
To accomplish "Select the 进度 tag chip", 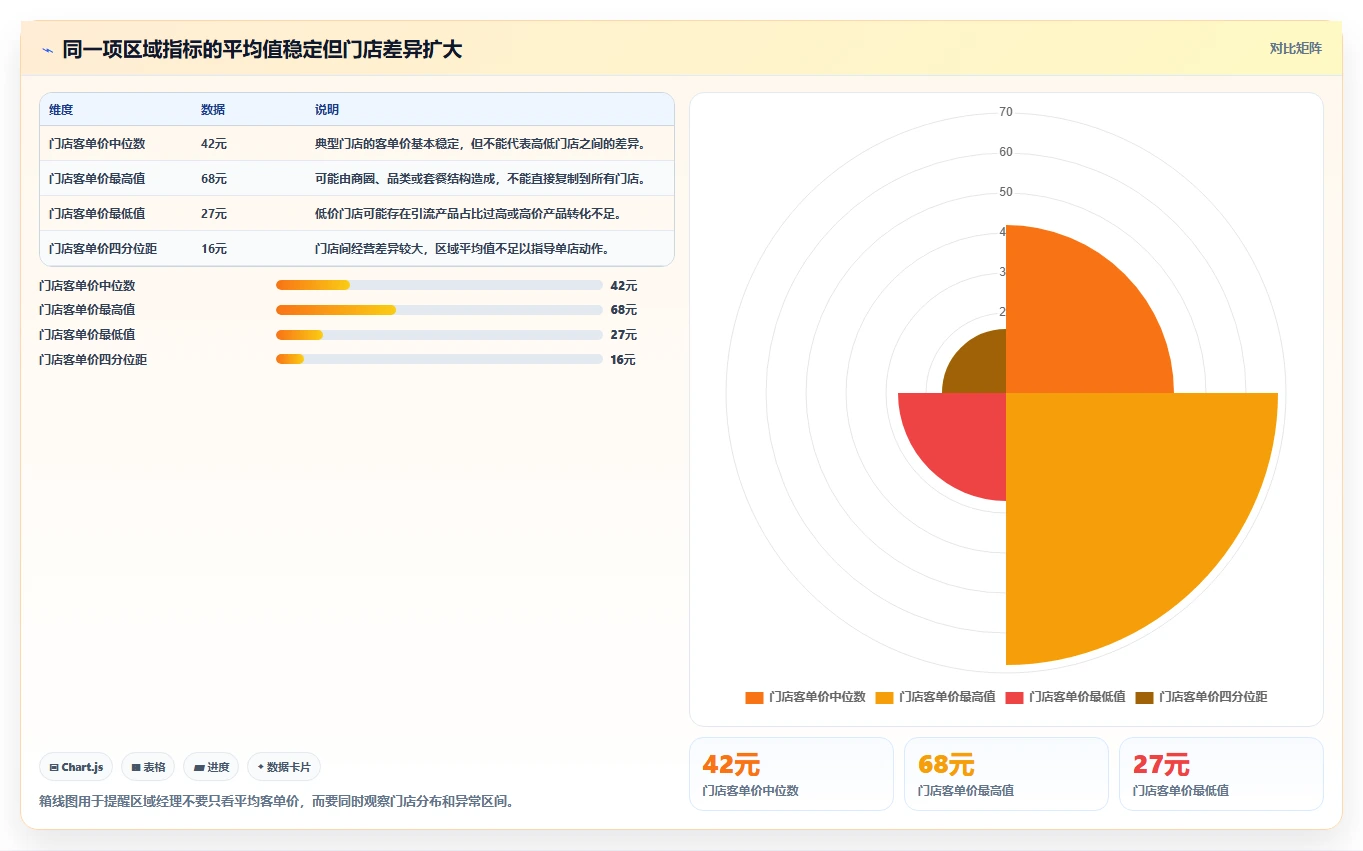I will point(211,767).
